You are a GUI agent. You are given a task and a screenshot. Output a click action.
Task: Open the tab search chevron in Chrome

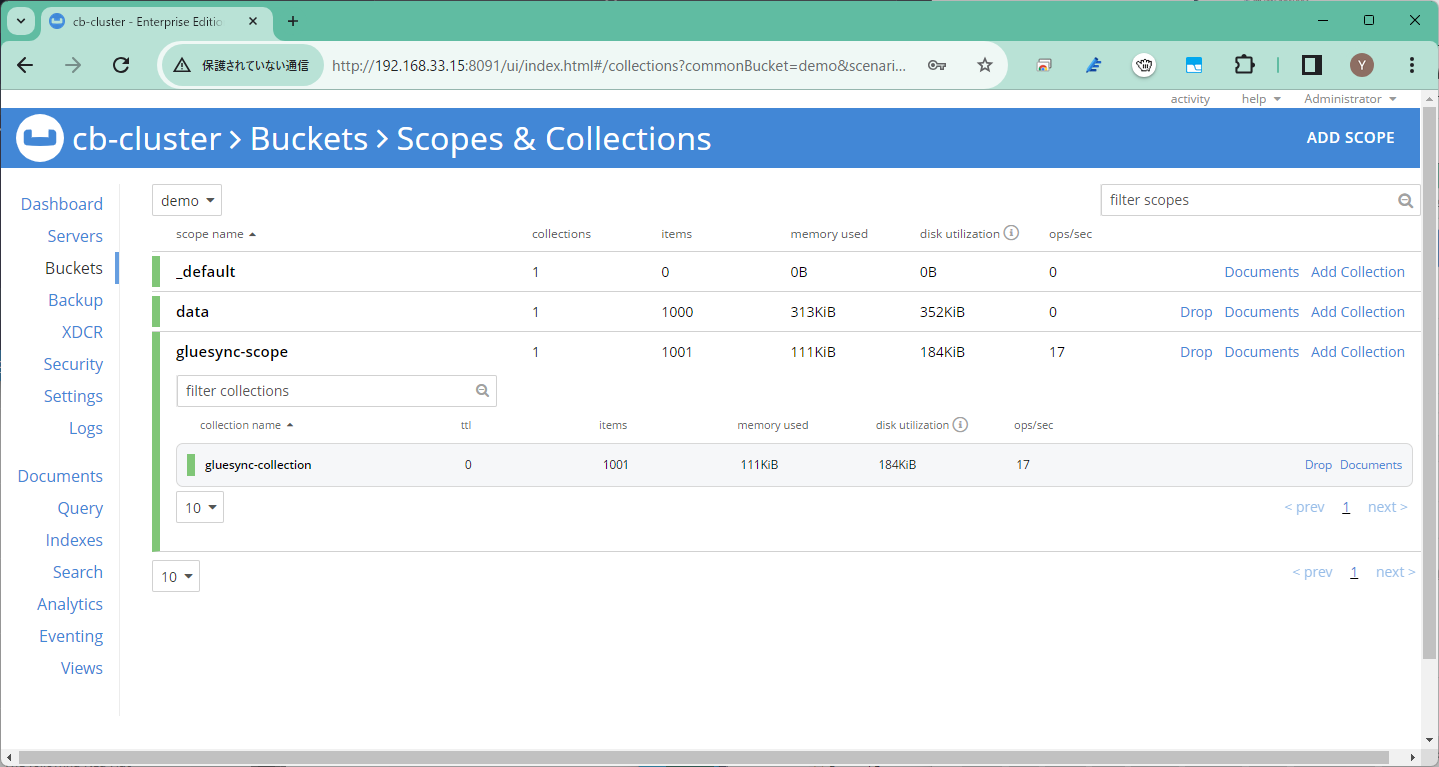[20, 21]
